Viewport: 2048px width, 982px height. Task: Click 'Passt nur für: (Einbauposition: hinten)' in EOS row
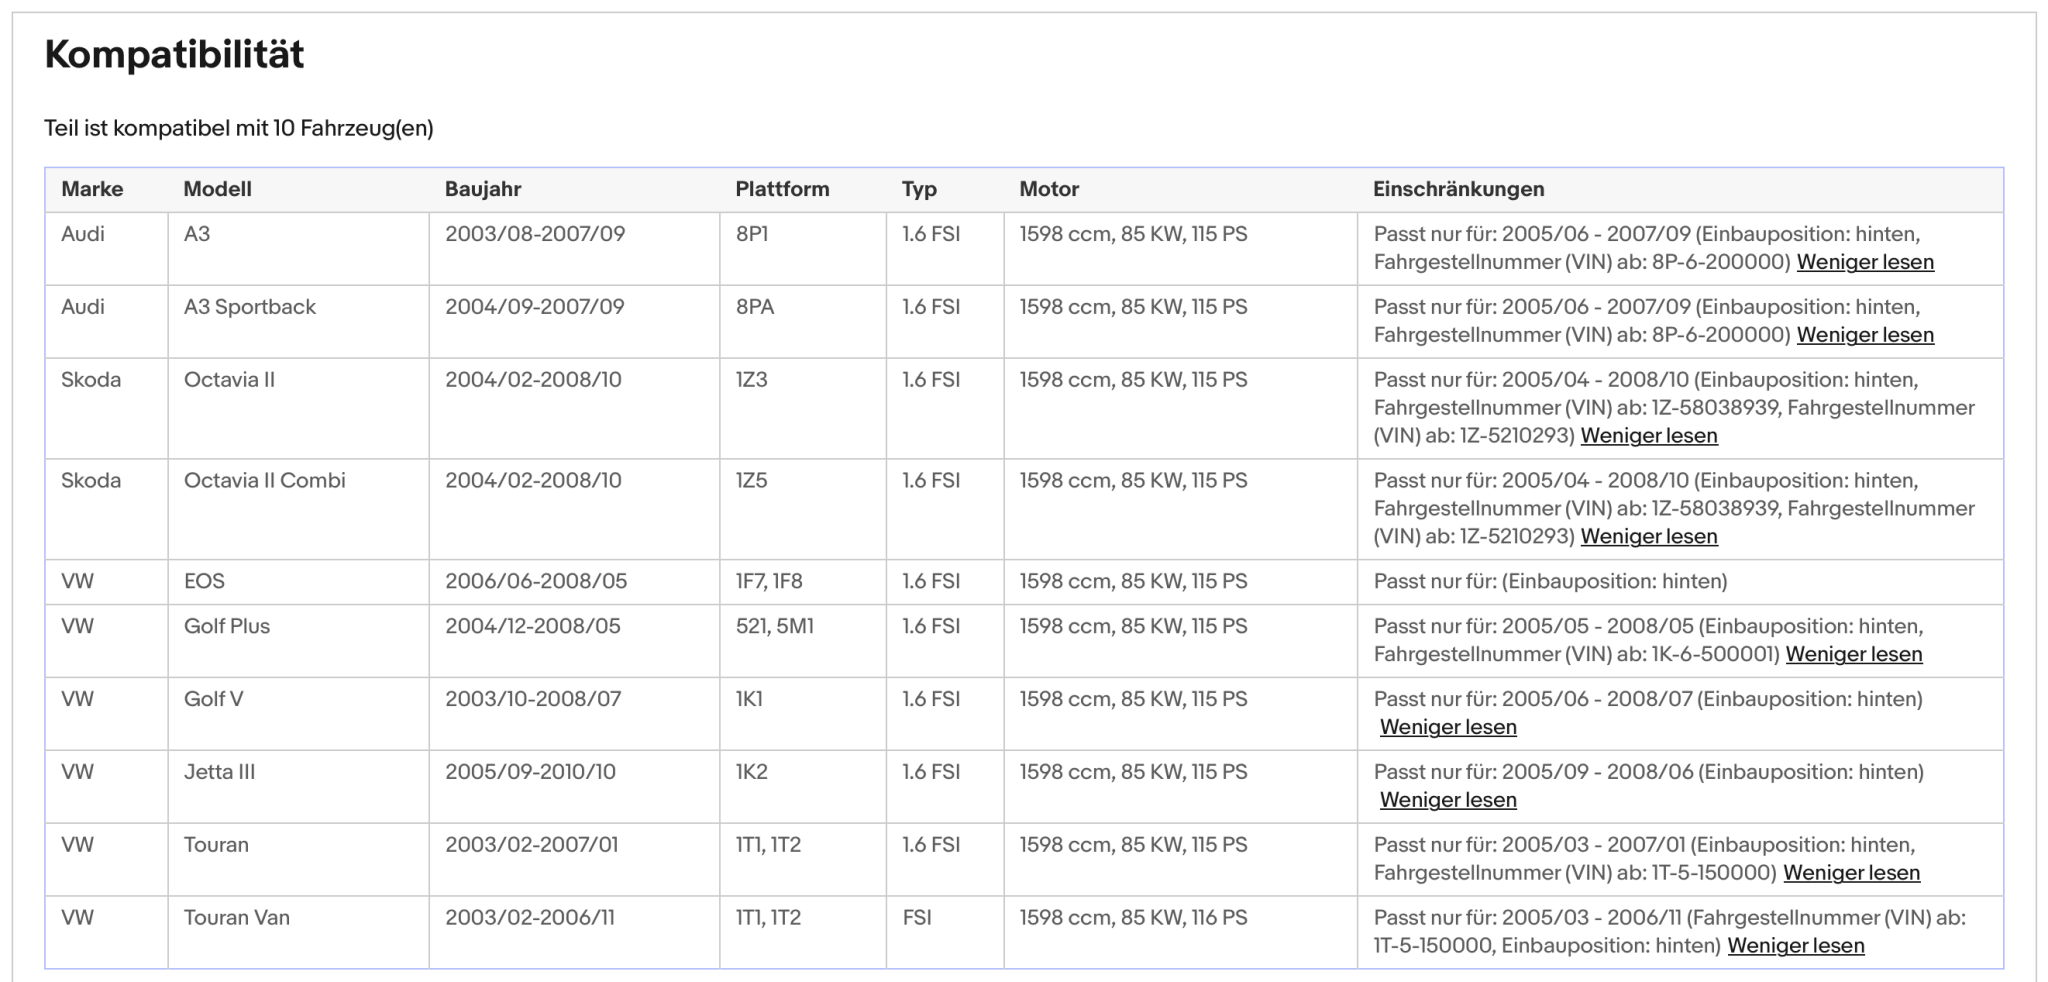(1550, 581)
